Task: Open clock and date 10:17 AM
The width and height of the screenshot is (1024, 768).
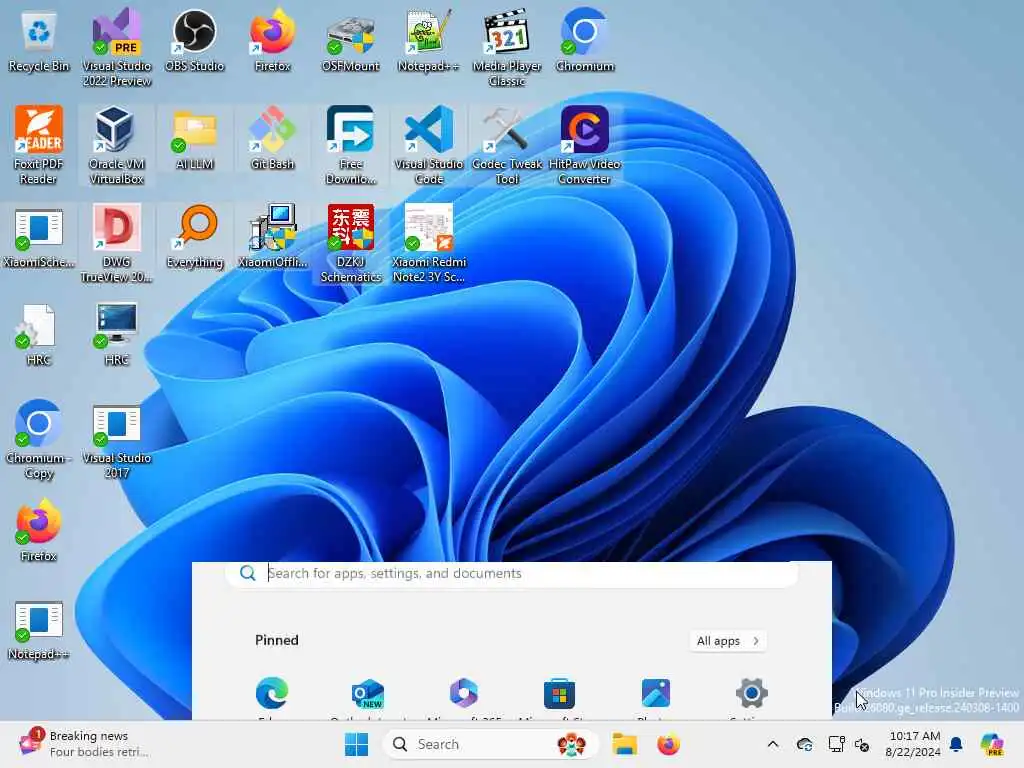Action: [x=914, y=744]
